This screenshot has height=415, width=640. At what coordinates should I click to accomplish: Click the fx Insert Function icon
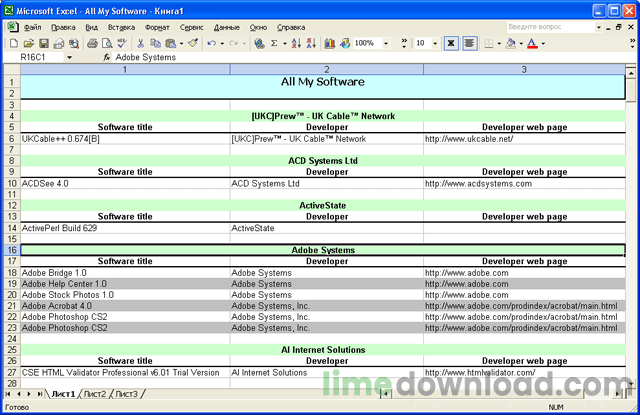coord(107,58)
